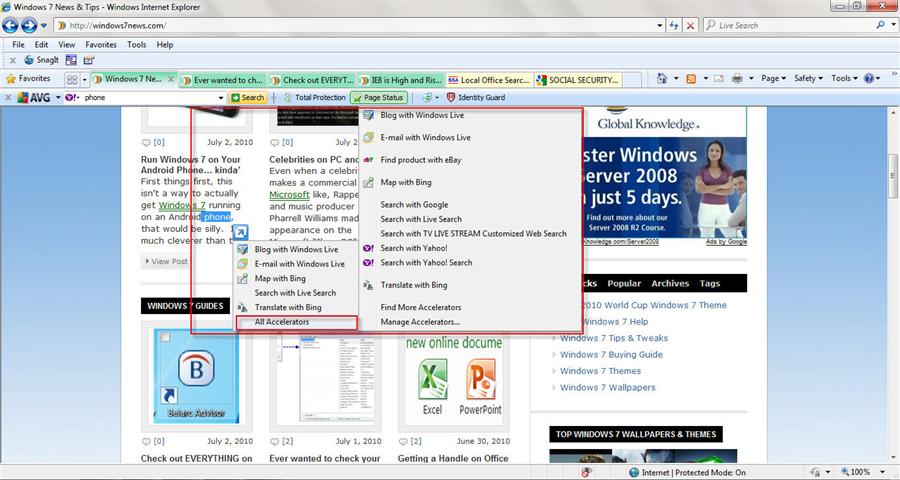The width and height of the screenshot is (900, 480).
Task: Click the Home icon in command bar
Action: tap(662, 79)
